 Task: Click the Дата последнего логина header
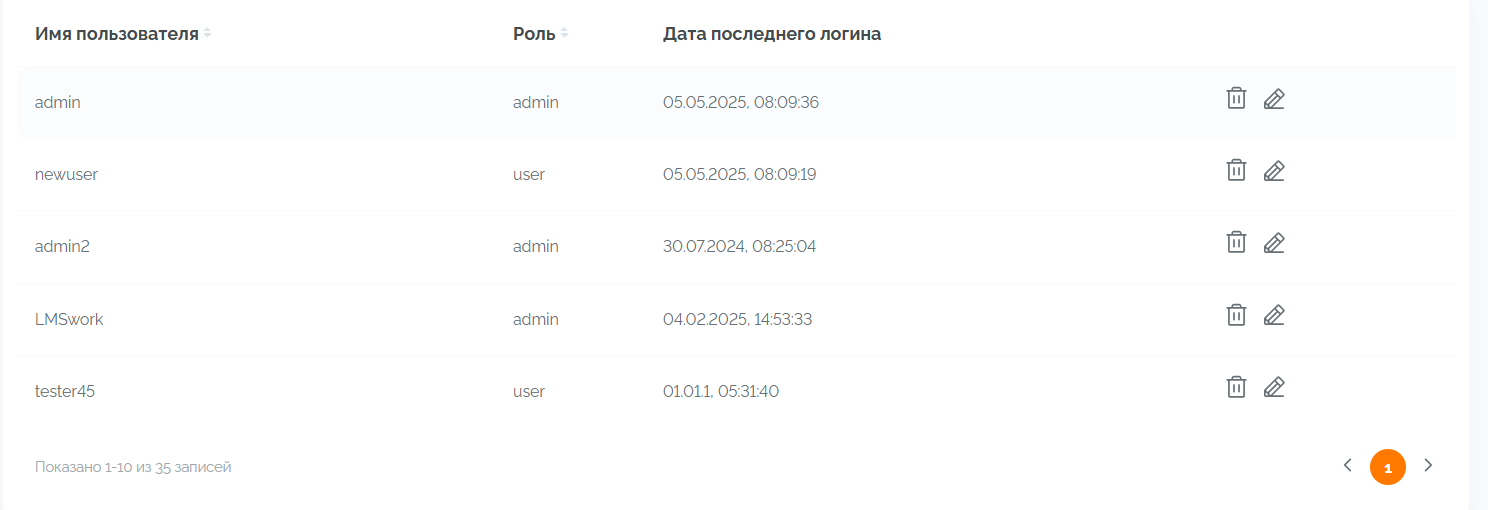pos(771,34)
